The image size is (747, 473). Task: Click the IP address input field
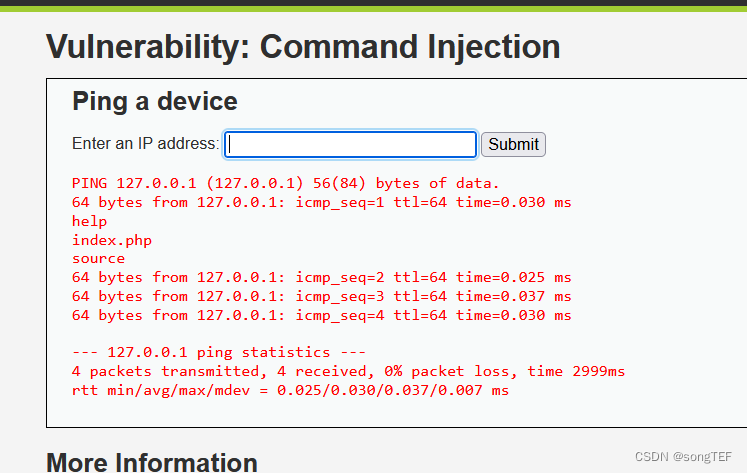350,144
